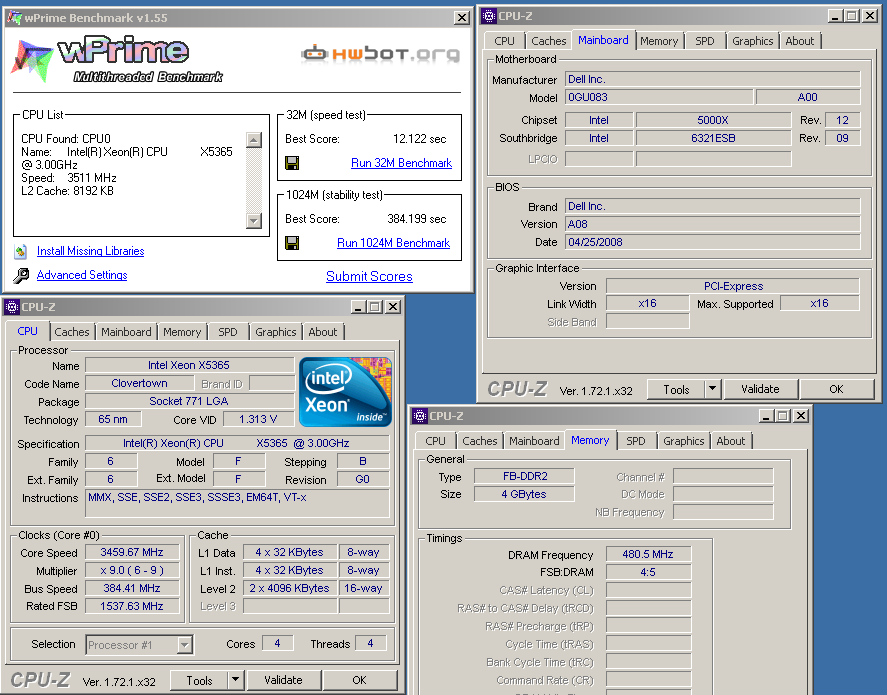Click the 6321ESB southbridge value
This screenshot has height=695, width=887.
[x=713, y=138]
